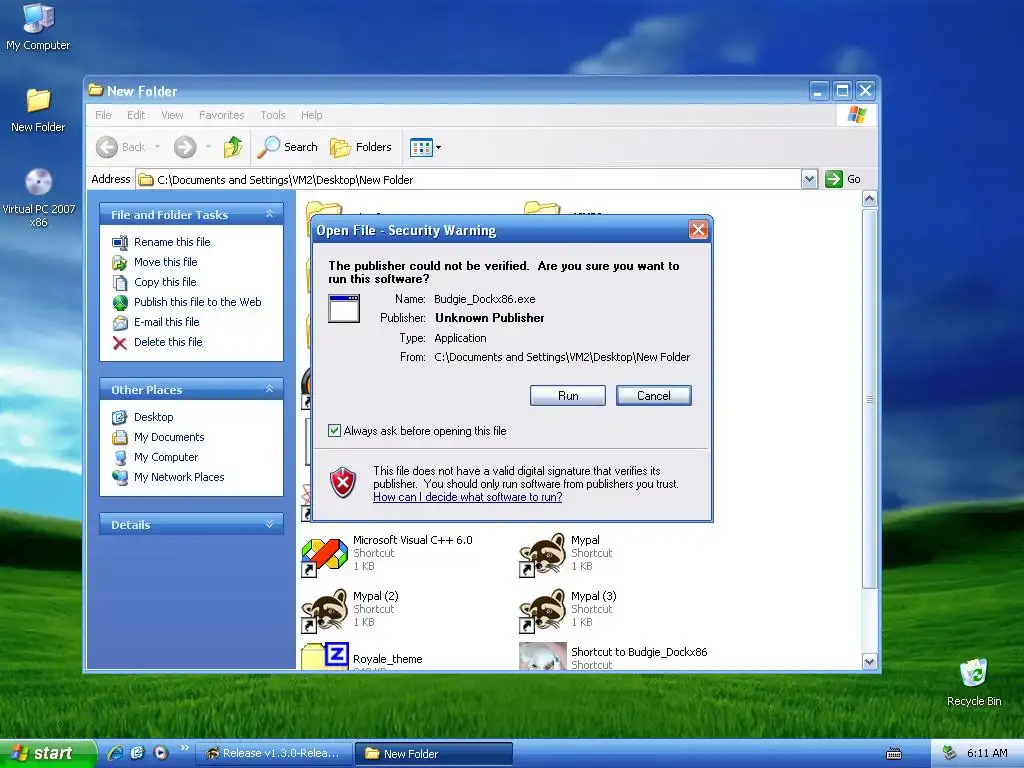Cancel the security warning dialog
Screen dimensions: 1024x768
coord(653,396)
